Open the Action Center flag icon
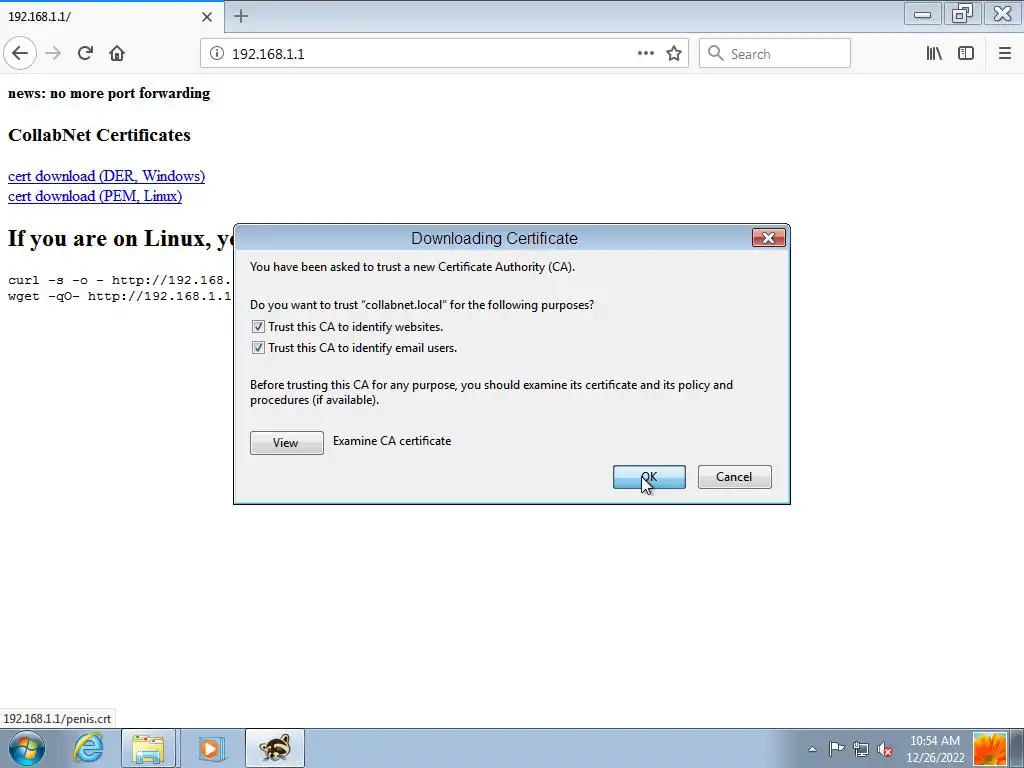The height and width of the screenshot is (768, 1024). pyautogui.click(x=836, y=749)
